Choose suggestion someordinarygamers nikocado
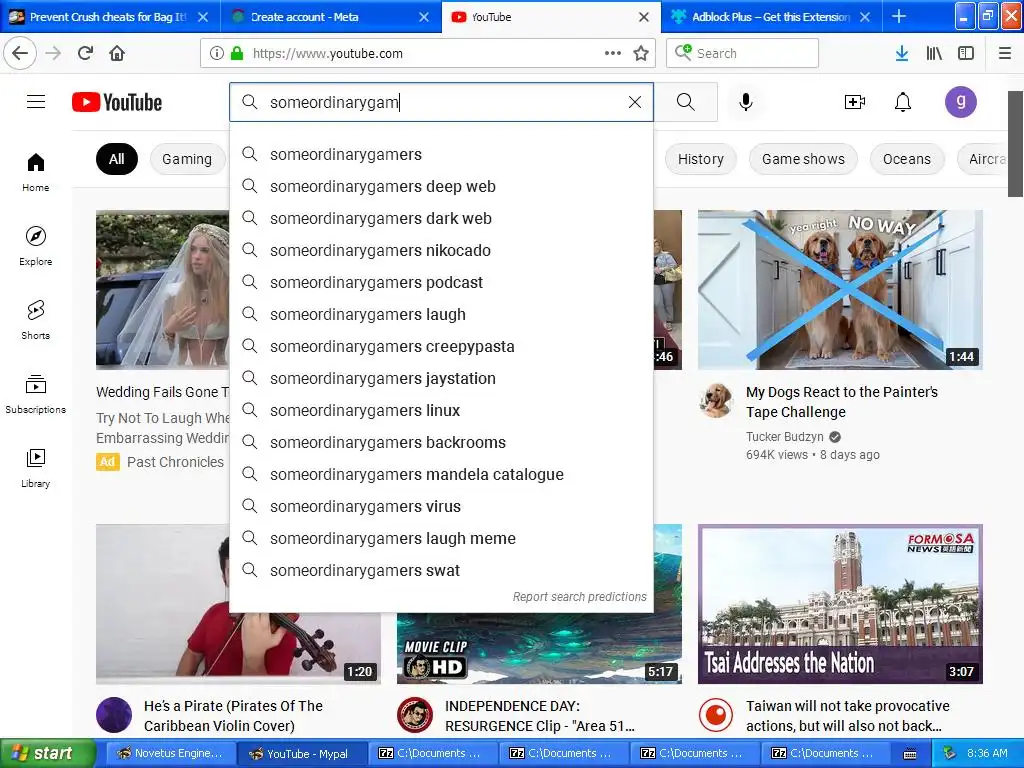 pos(441,250)
